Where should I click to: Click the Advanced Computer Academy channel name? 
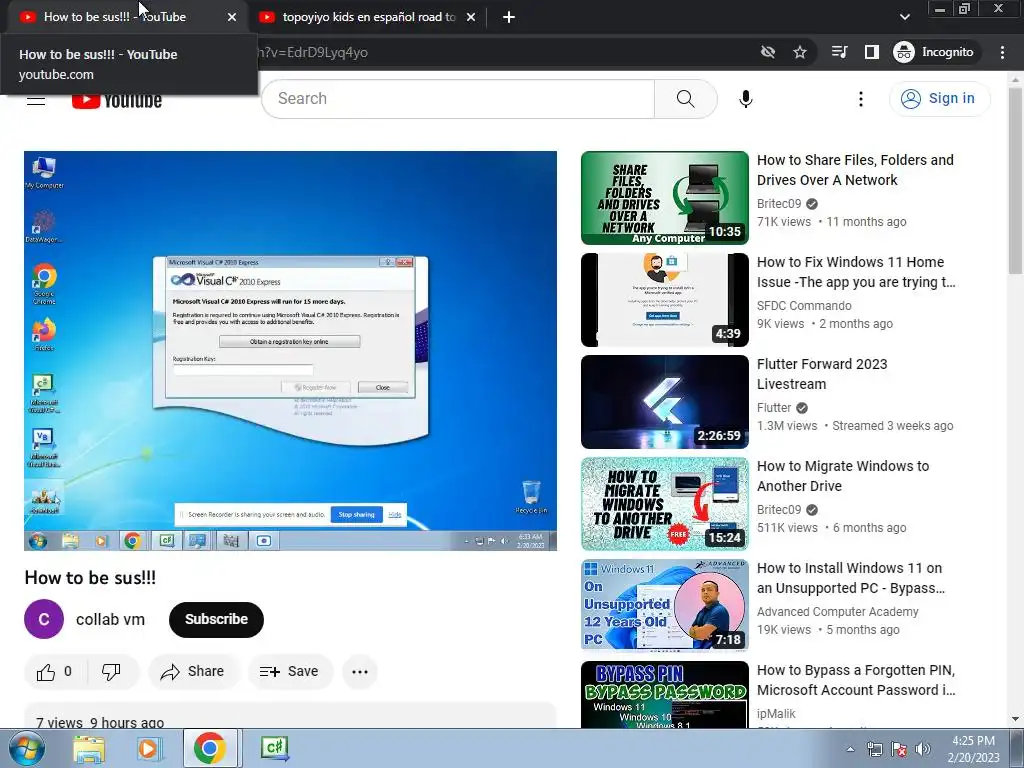coord(837,611)
